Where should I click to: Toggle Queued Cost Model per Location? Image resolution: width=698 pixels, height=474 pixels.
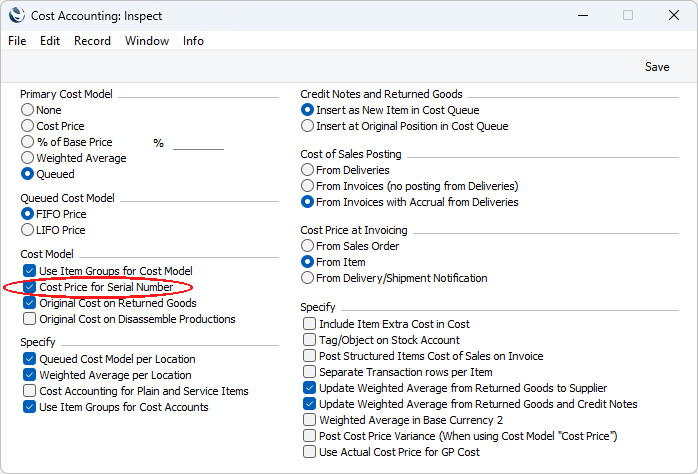click(x=29, y=359)
